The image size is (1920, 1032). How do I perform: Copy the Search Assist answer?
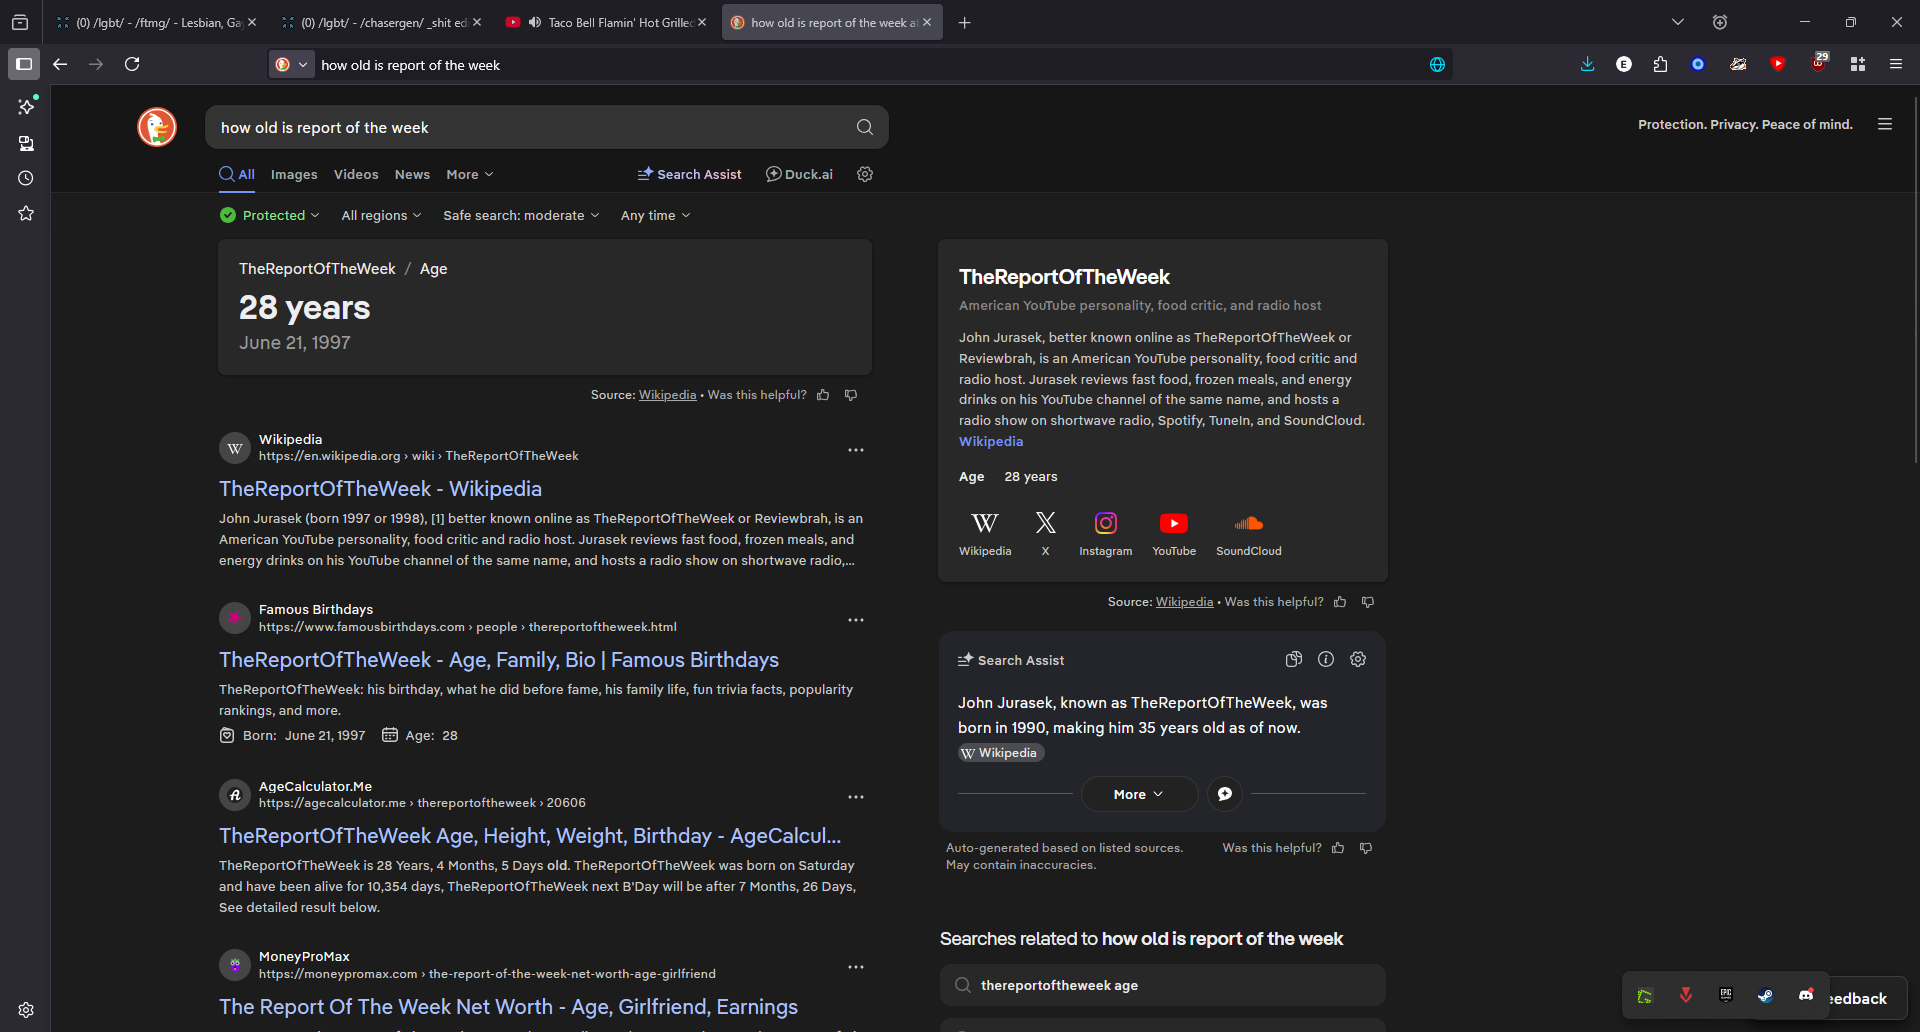click(x=1293, y=659)
